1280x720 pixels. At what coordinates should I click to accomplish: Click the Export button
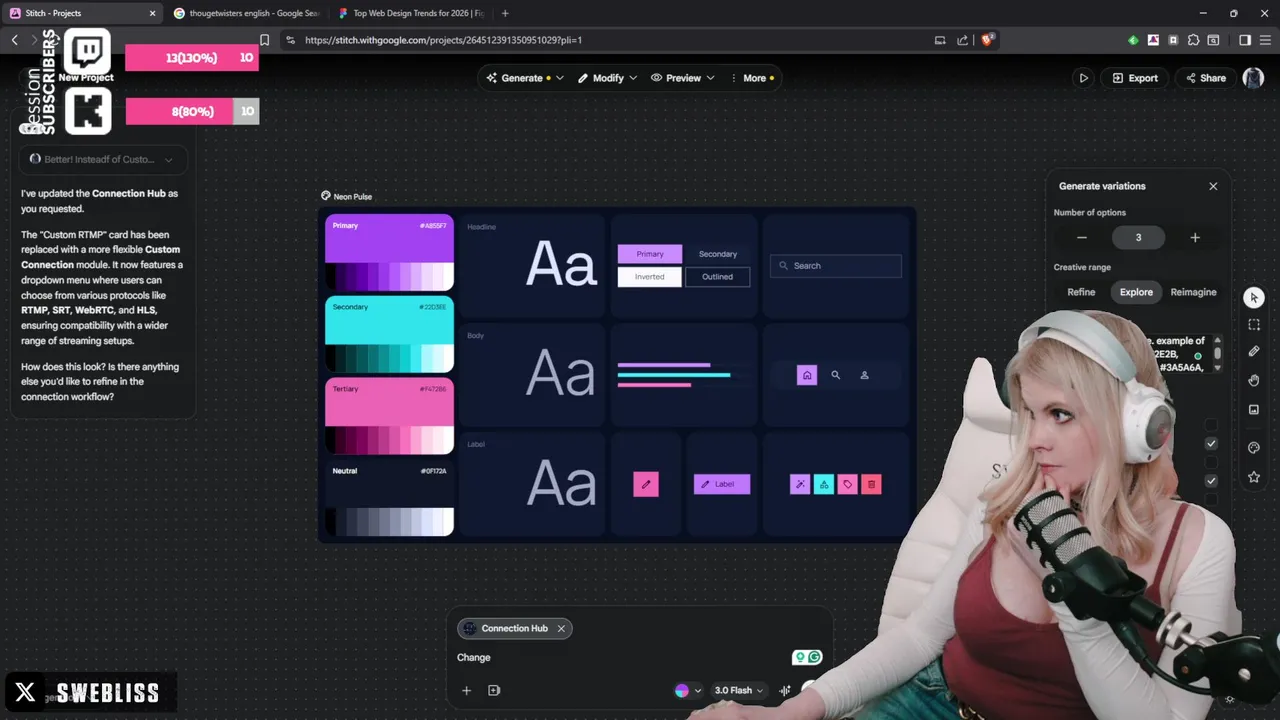[x=1134, y=78]
